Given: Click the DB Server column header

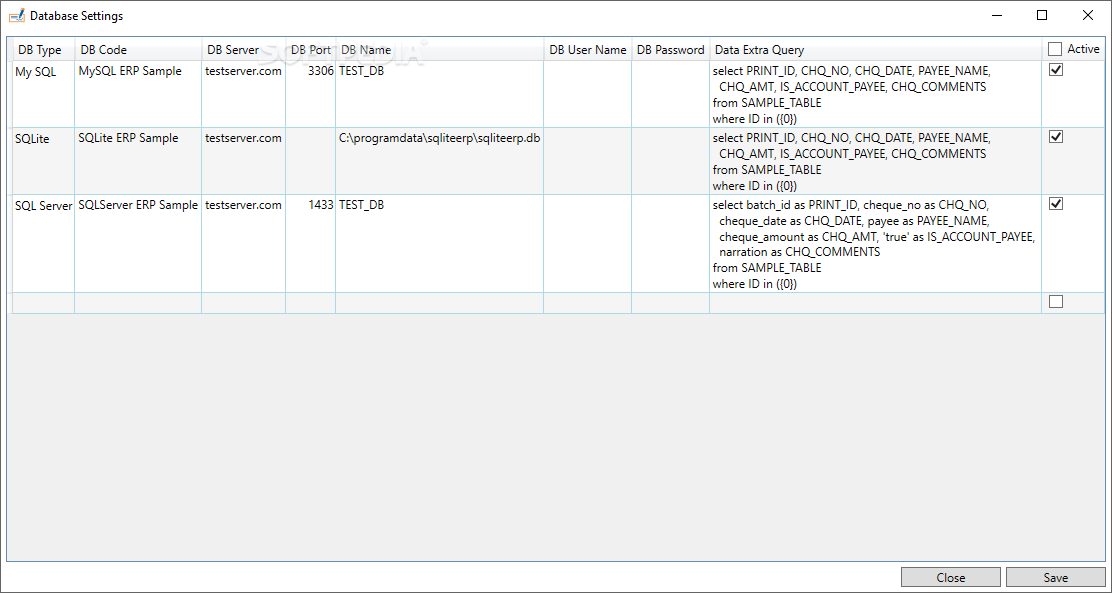Looking at the screenshot, I should (x=243, y=50).
